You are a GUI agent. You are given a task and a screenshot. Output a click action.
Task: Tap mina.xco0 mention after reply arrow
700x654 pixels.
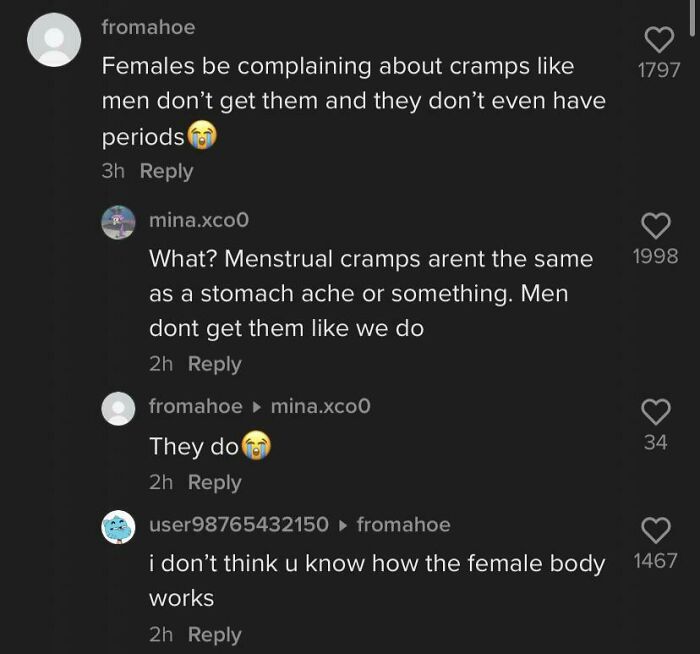pos(320,406)
